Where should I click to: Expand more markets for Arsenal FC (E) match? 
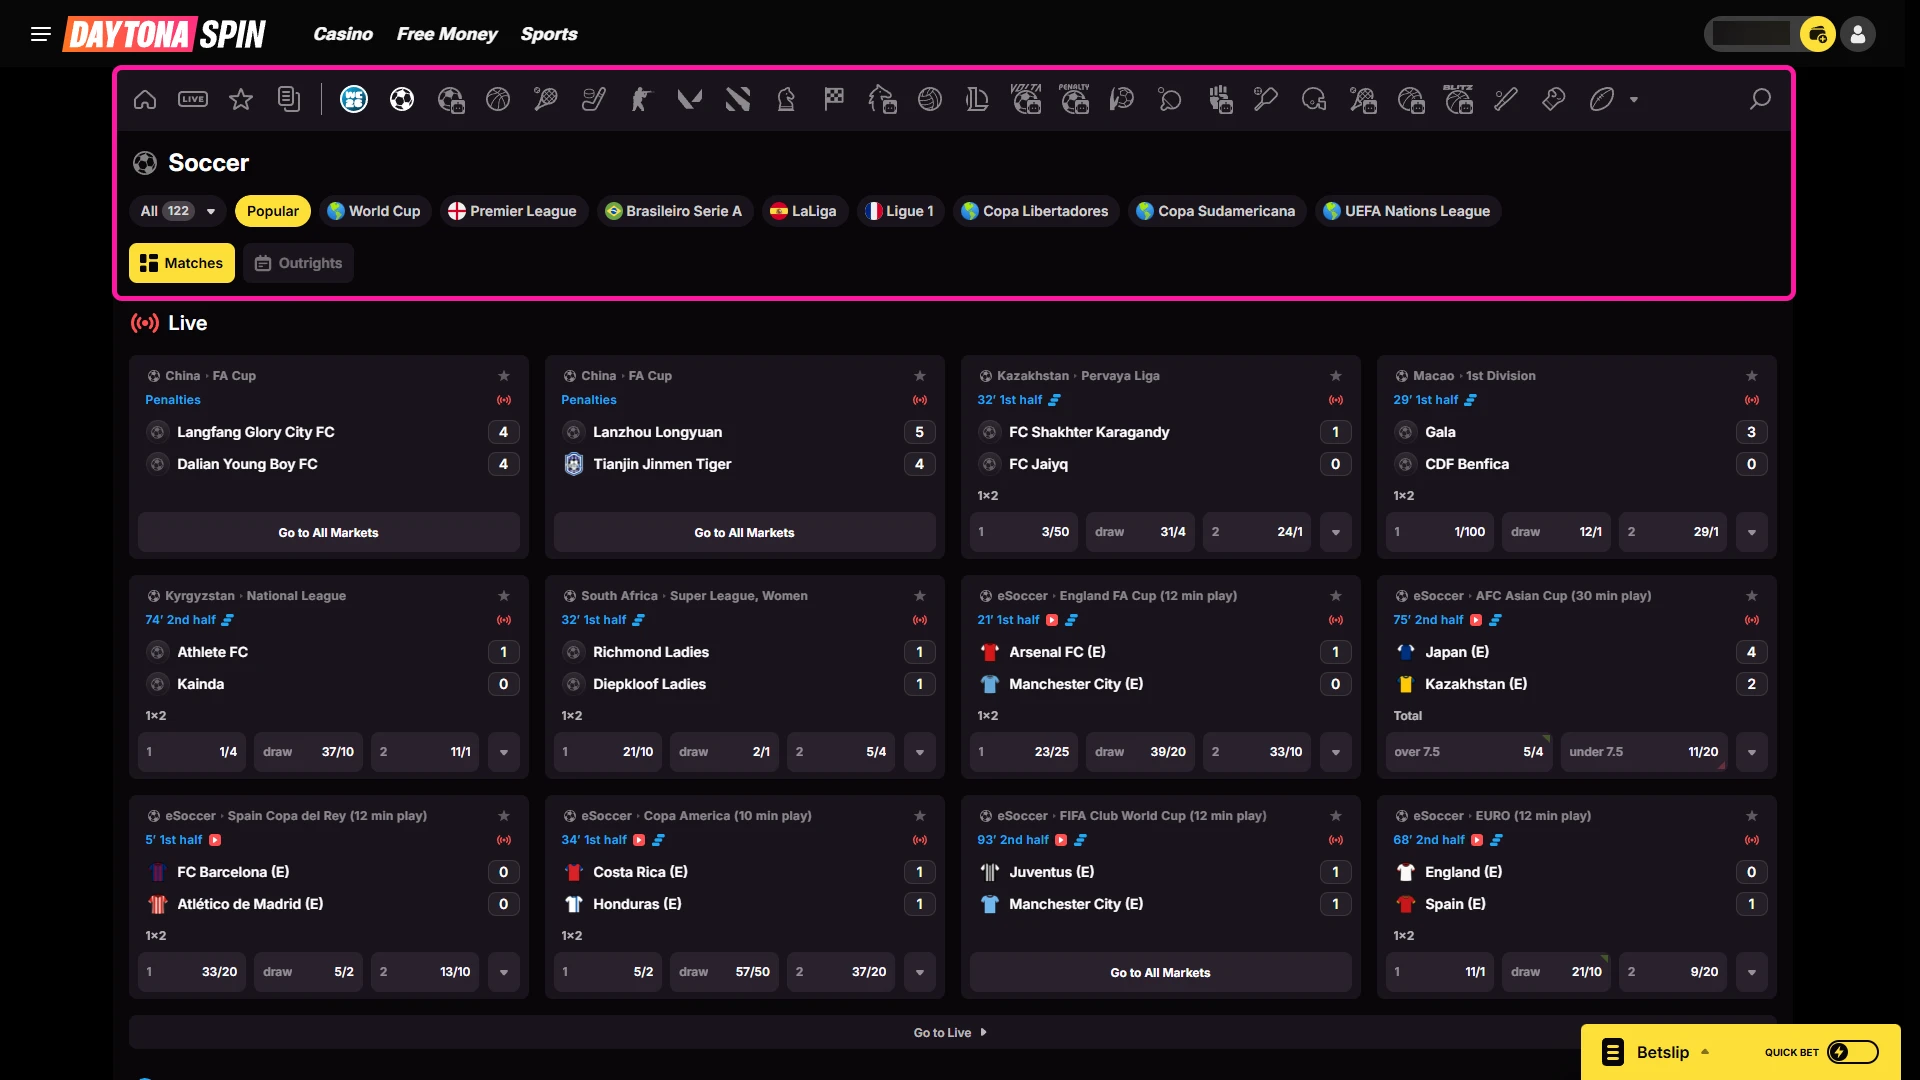[x=1336, y=752]
